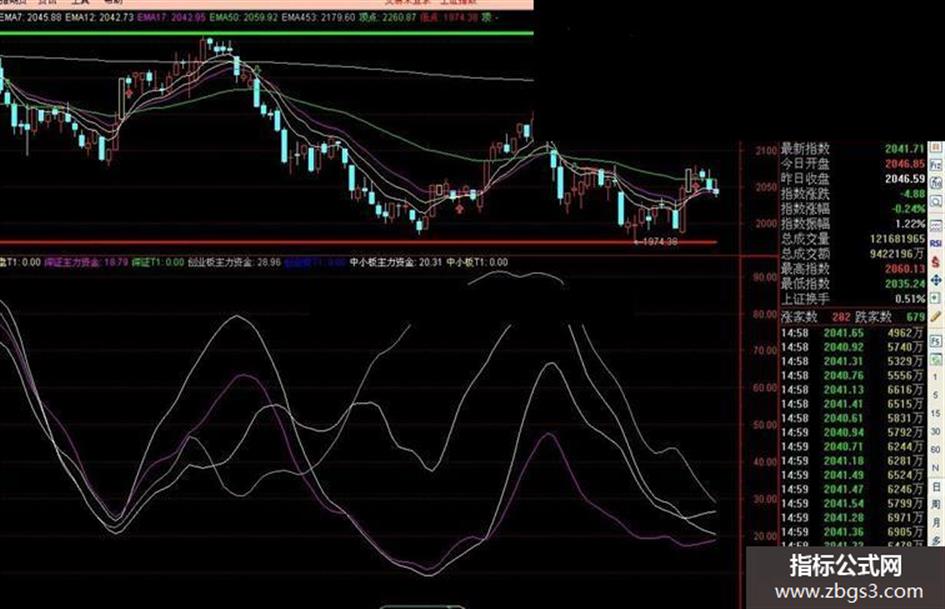Select the pencil drawing tool

[936, 316]
